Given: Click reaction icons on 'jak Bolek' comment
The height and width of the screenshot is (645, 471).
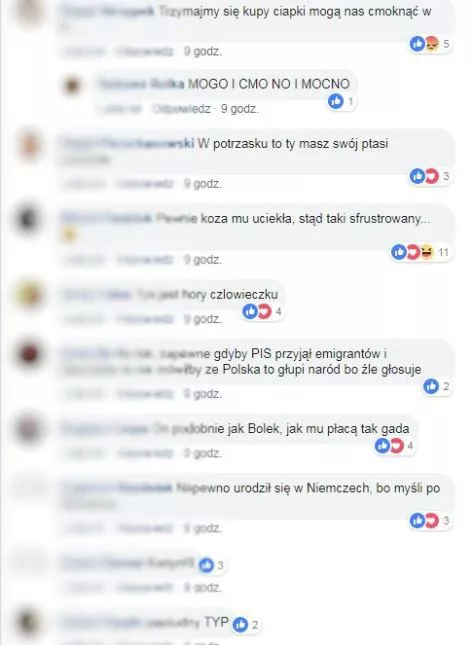Looking at the screenshot, I should [x=389, y=445].
